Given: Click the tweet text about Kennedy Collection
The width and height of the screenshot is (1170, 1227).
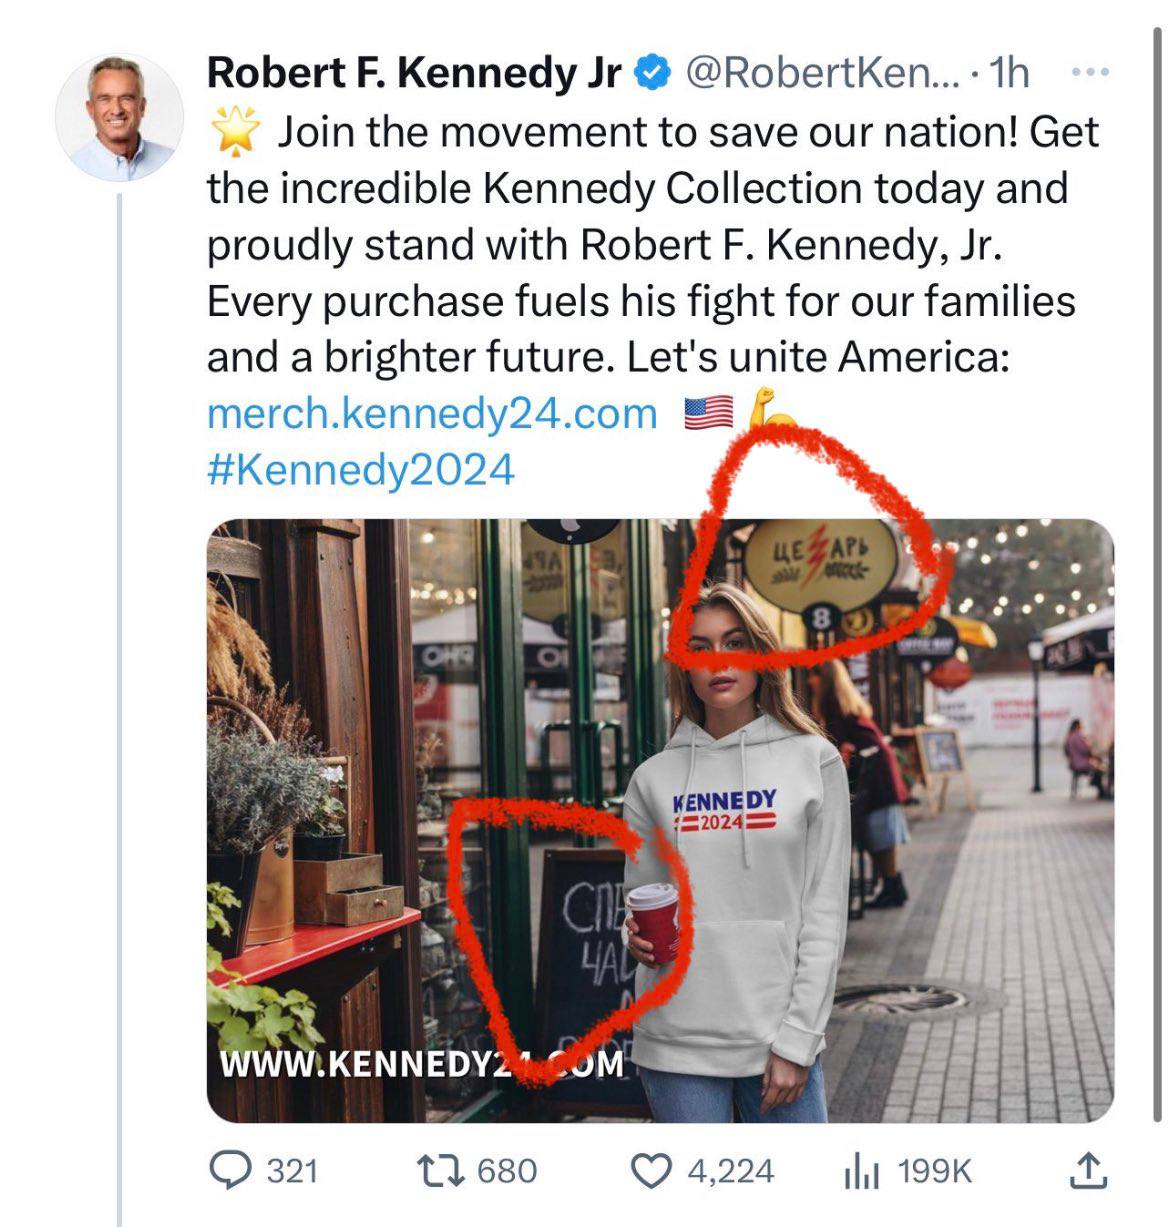Looking at the screenshot, I should pos(640,245).
